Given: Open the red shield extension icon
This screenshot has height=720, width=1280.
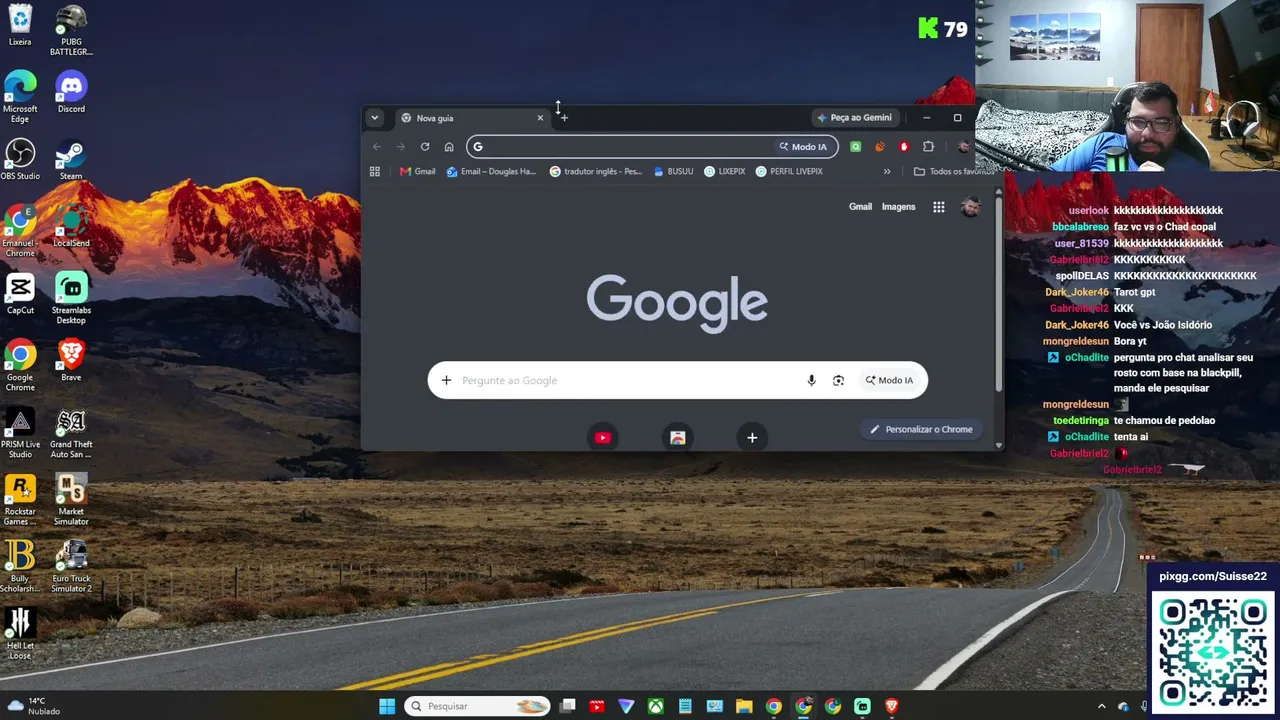Looking at the screenshot, I should click(x=904, y=147).
